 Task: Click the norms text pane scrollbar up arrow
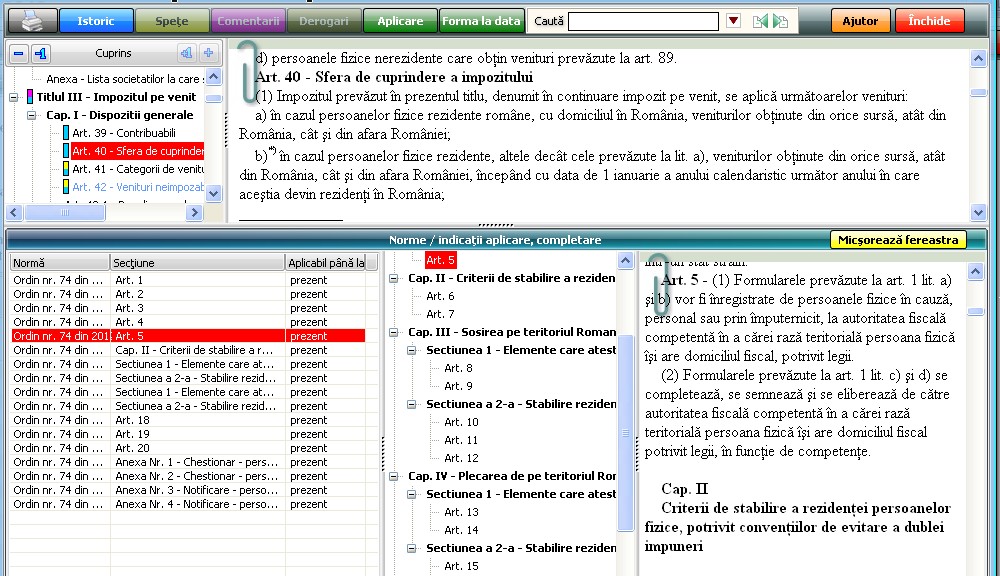point(975,272)
